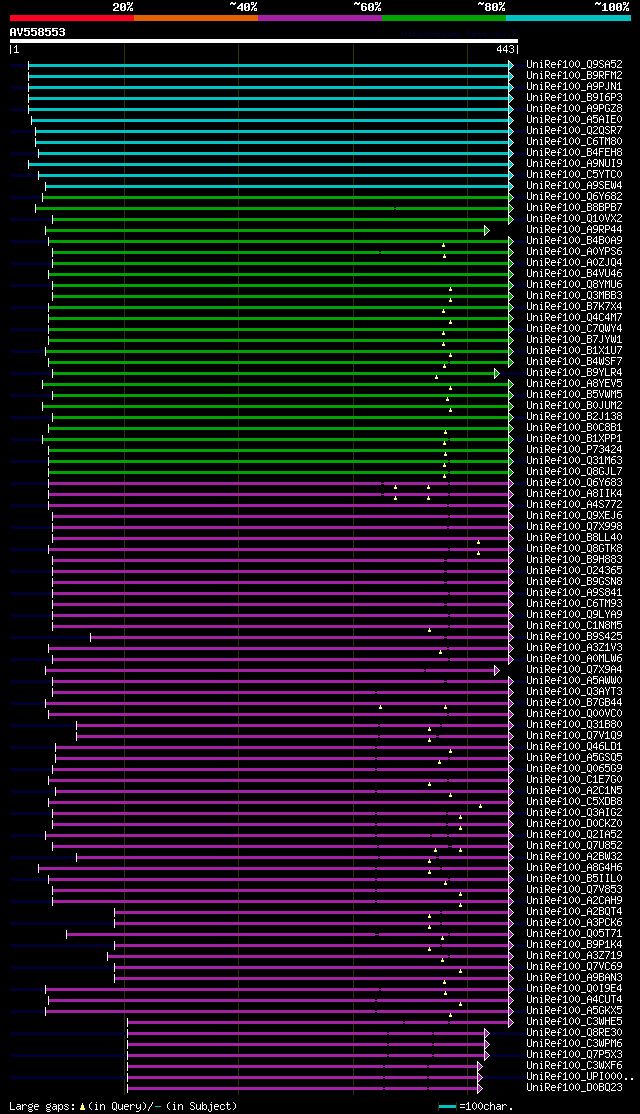The height and width of the screenshot is (1114, 640).
Task: Click the UniRef100_B7GB44 label
Action: [574, 703]
